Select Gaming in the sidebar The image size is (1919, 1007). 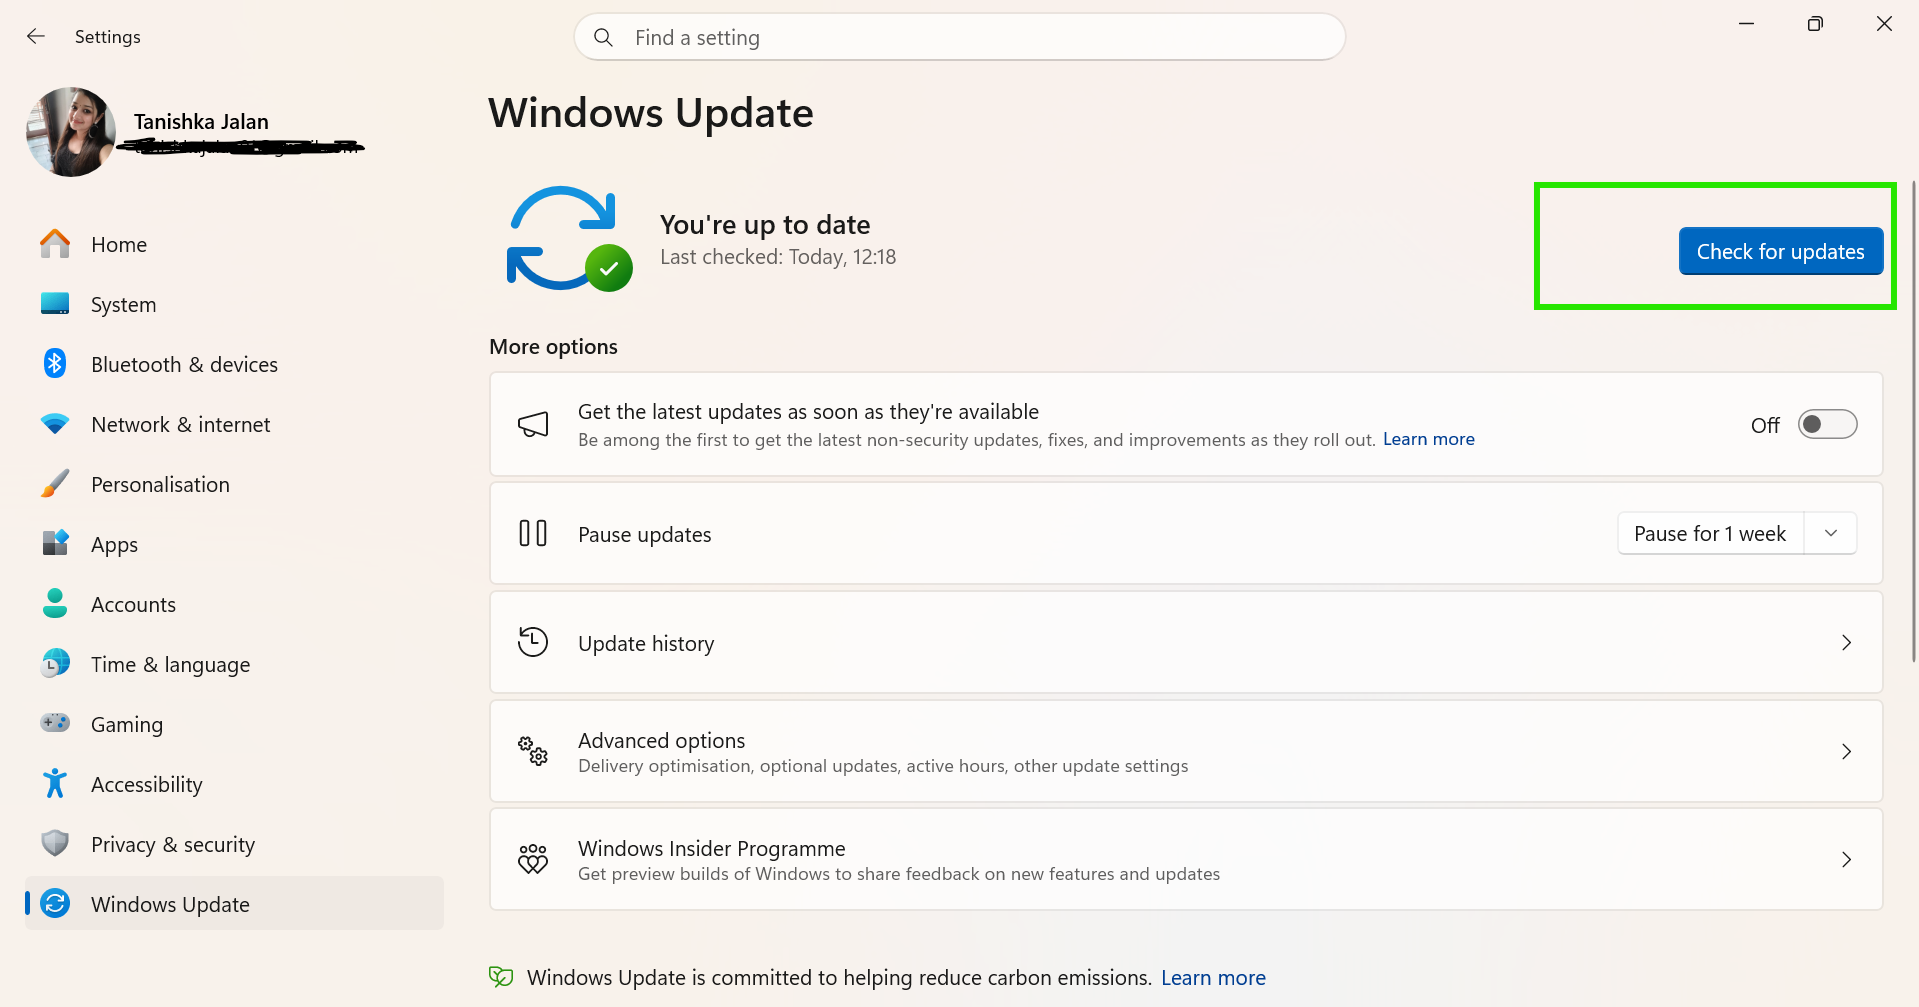(x=234, y=724)
